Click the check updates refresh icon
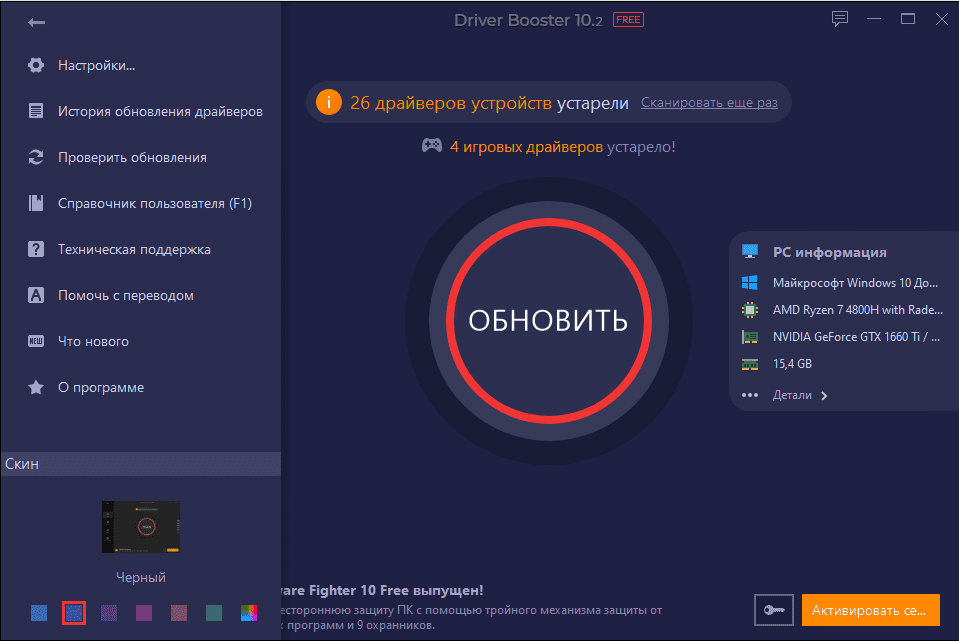 [36, 157]
